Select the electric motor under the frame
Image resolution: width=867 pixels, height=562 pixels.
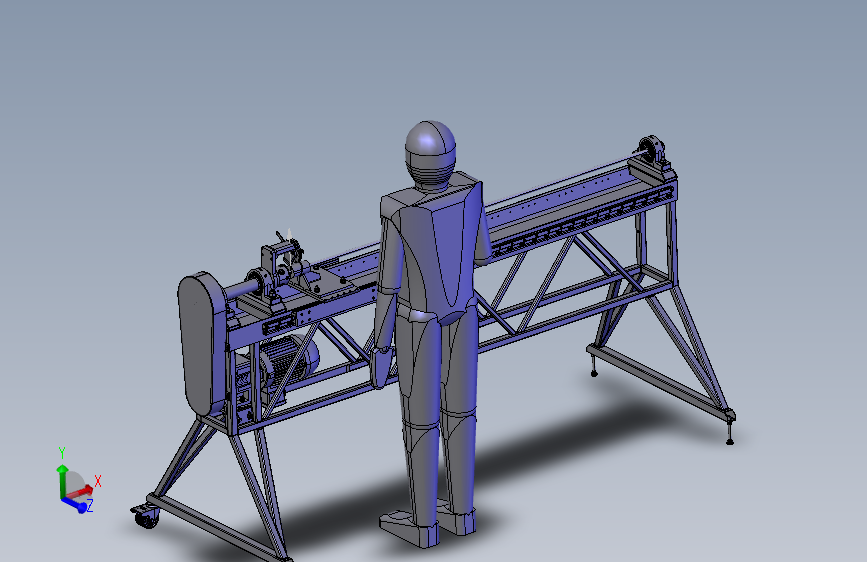pos(288,362)
